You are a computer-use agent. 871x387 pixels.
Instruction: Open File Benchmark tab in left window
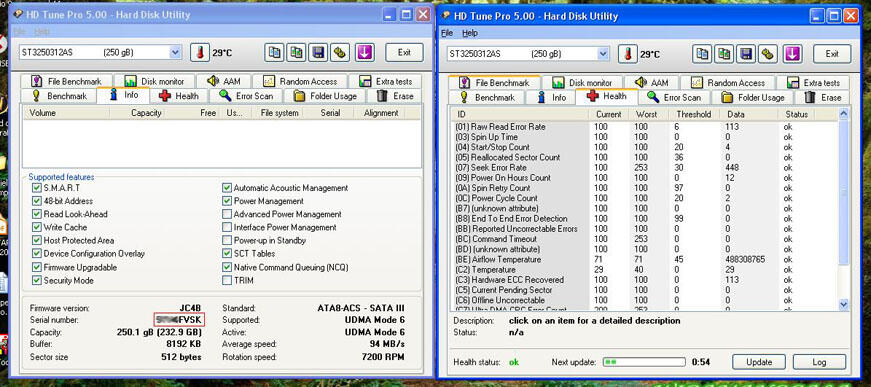[x=67, y=81]
